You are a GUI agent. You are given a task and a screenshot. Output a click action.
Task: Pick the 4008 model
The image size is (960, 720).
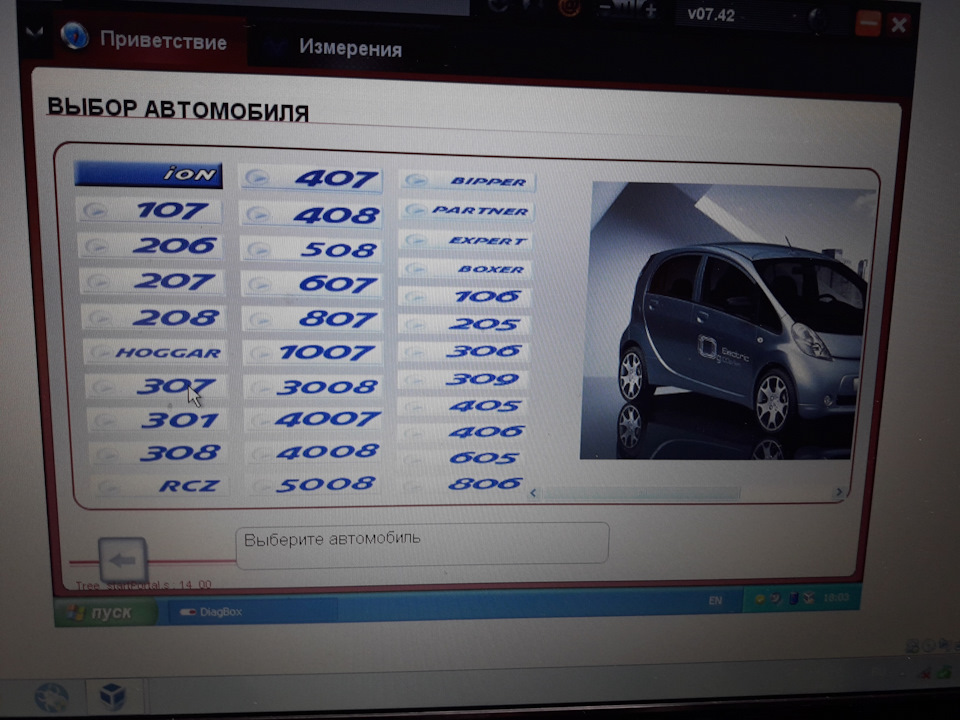click(315, 452)
